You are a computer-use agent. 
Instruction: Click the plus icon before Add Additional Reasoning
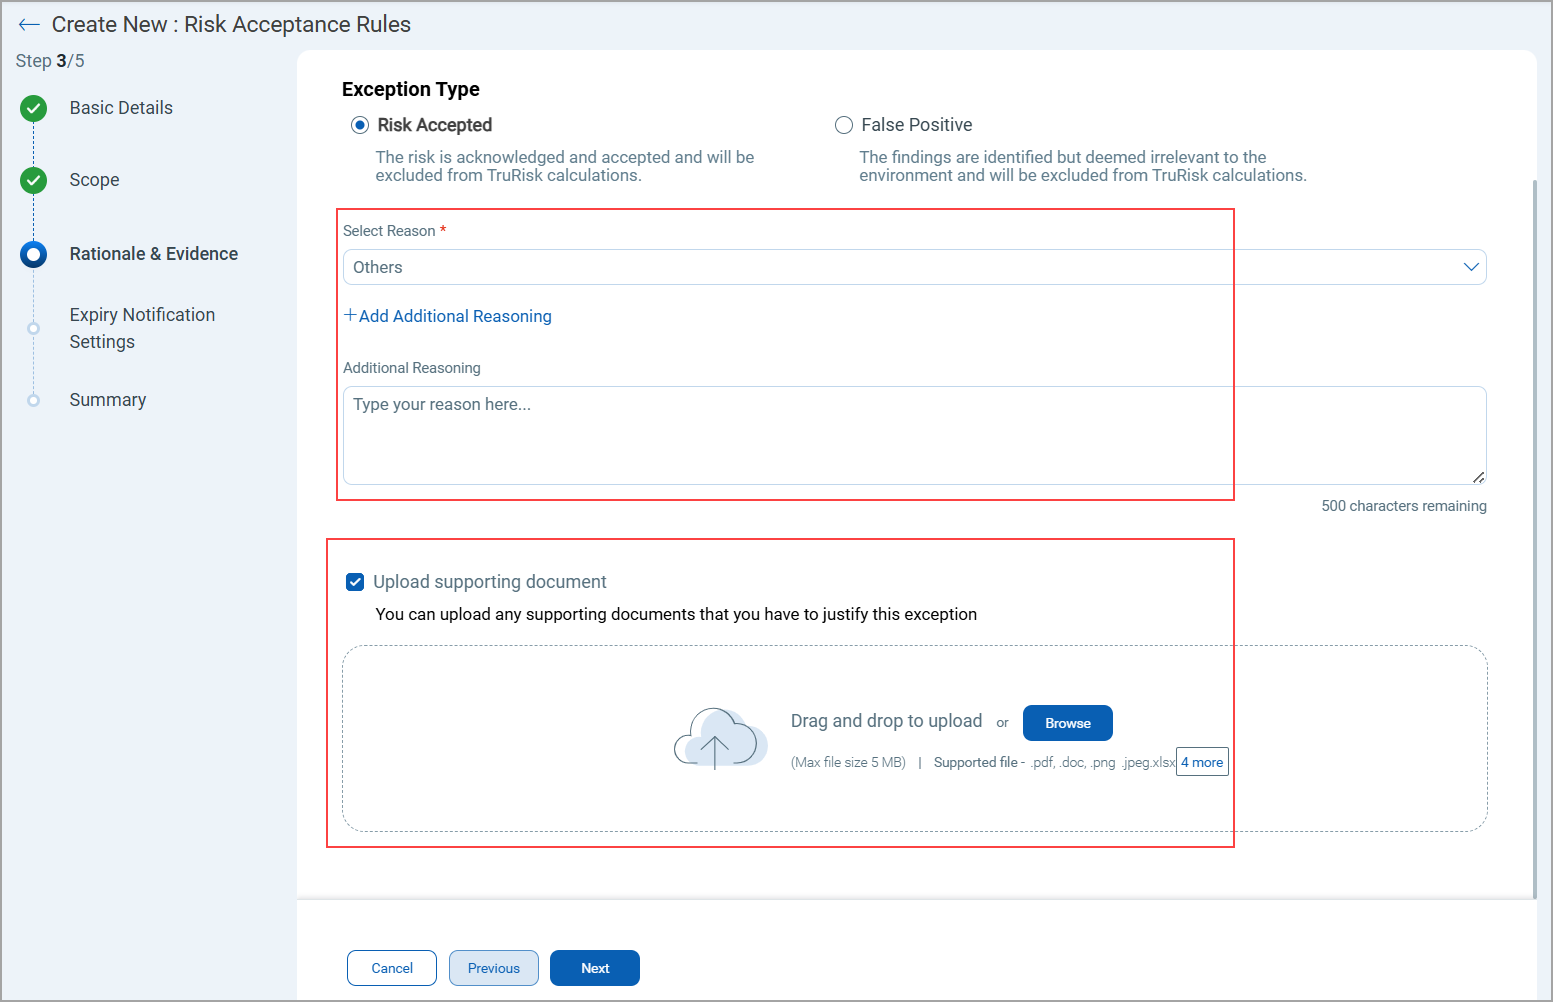(350, 315)
